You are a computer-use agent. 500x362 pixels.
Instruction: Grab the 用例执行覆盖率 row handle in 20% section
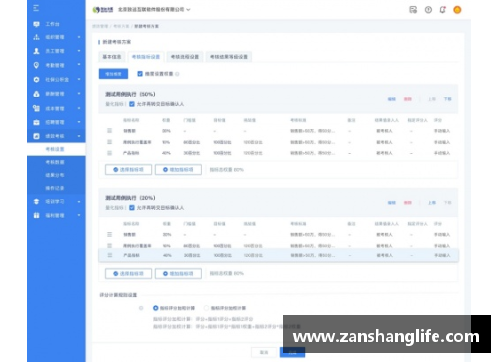tap(109, 246)
